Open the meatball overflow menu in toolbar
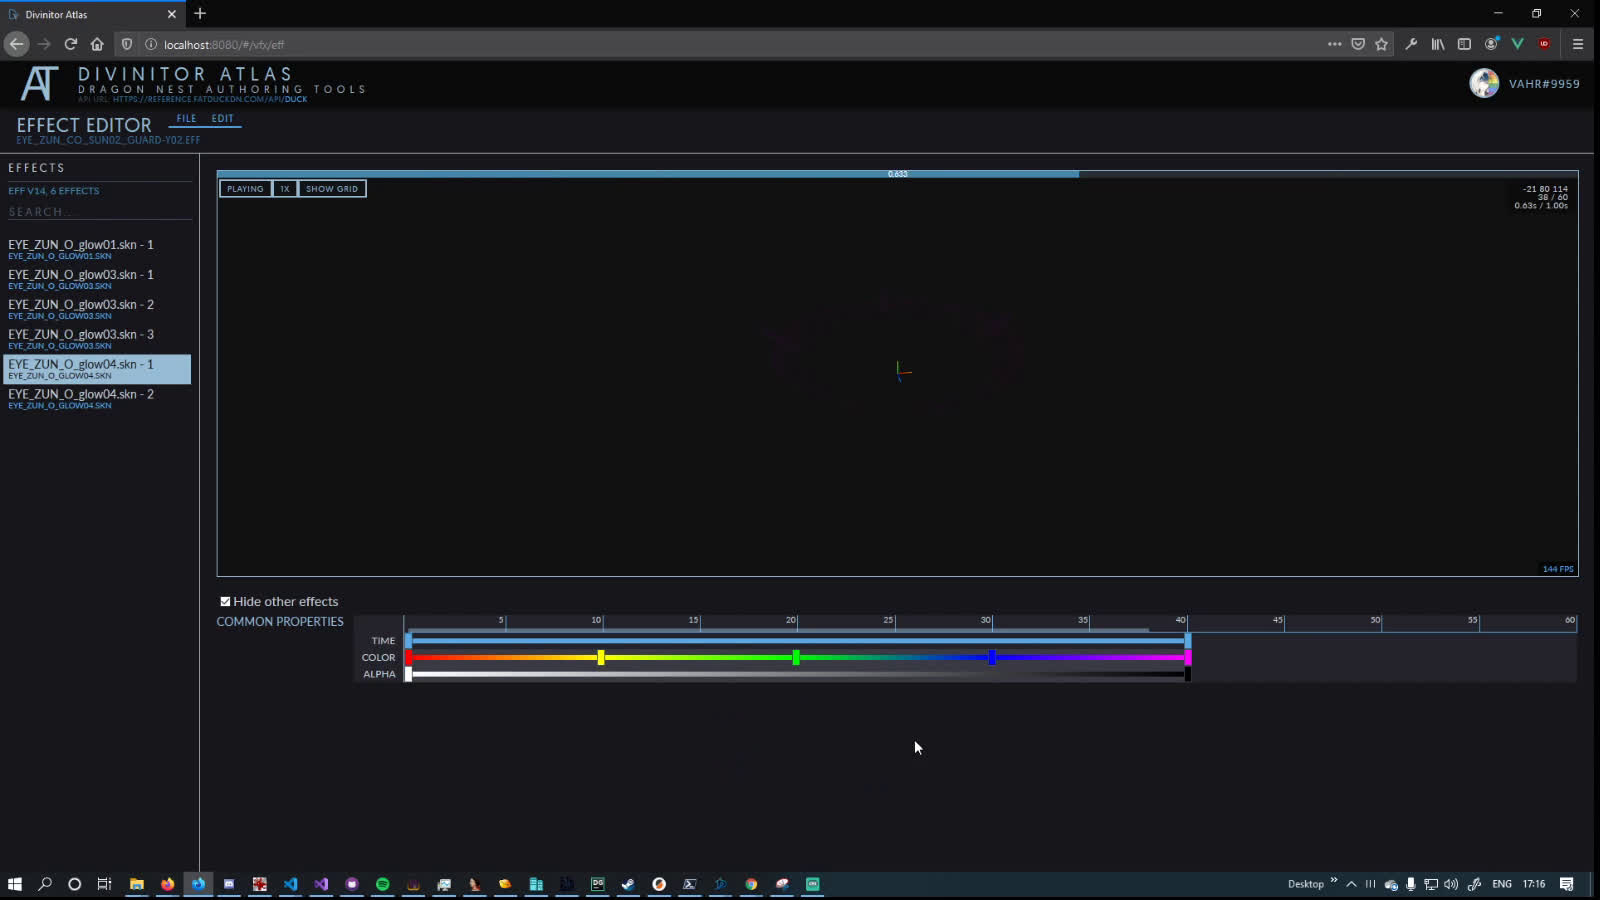Viewport: 1600px width, 900px height. (x=1335, y=44)
